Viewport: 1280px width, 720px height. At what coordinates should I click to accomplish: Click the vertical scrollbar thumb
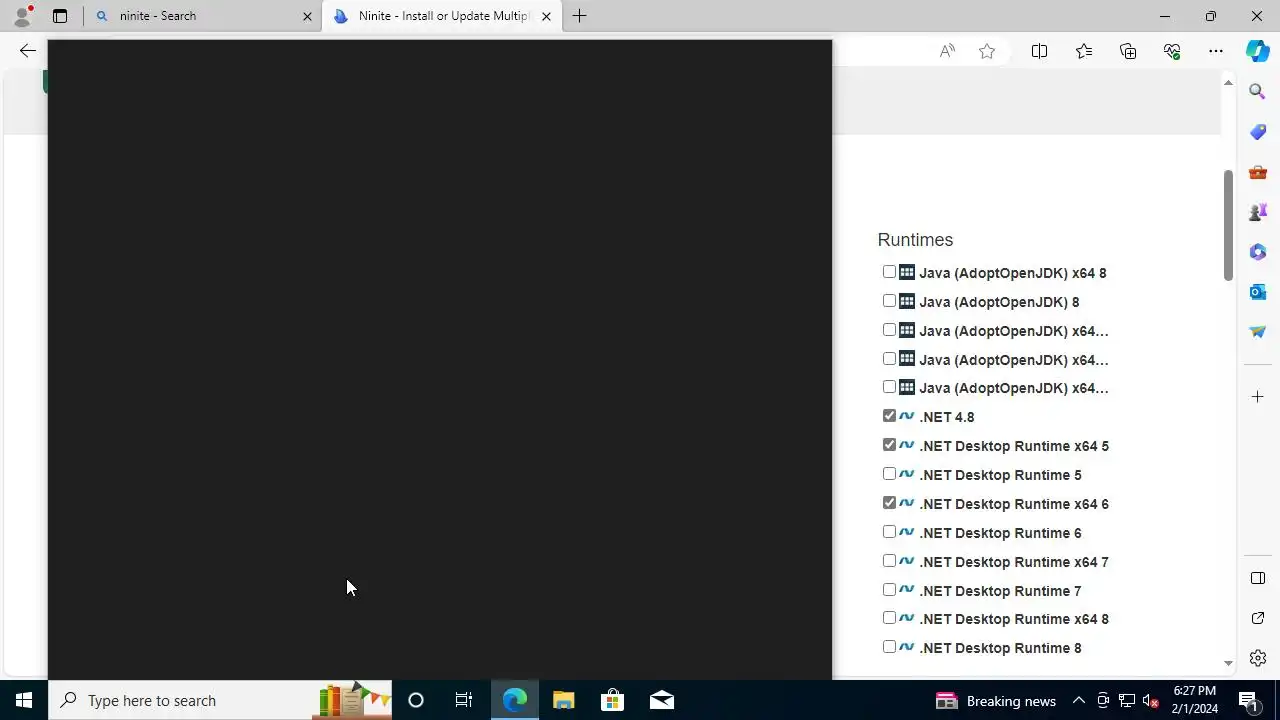tap(1228, 226)
